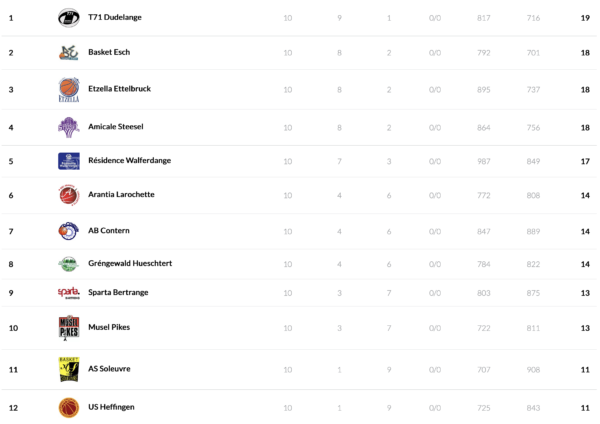Click the 19 points value for first place
Image resolution: width=600 pixels, height=424 pixels.
pos(584,18)
